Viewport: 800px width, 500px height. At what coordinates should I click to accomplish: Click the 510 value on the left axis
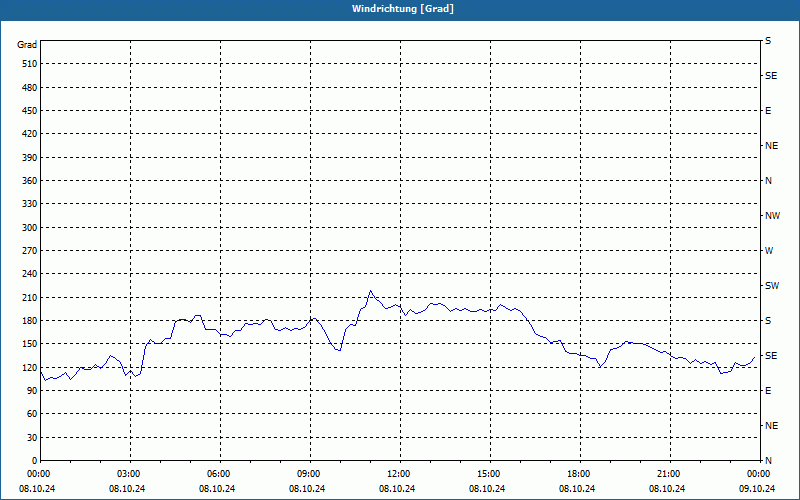click(30, 64)
